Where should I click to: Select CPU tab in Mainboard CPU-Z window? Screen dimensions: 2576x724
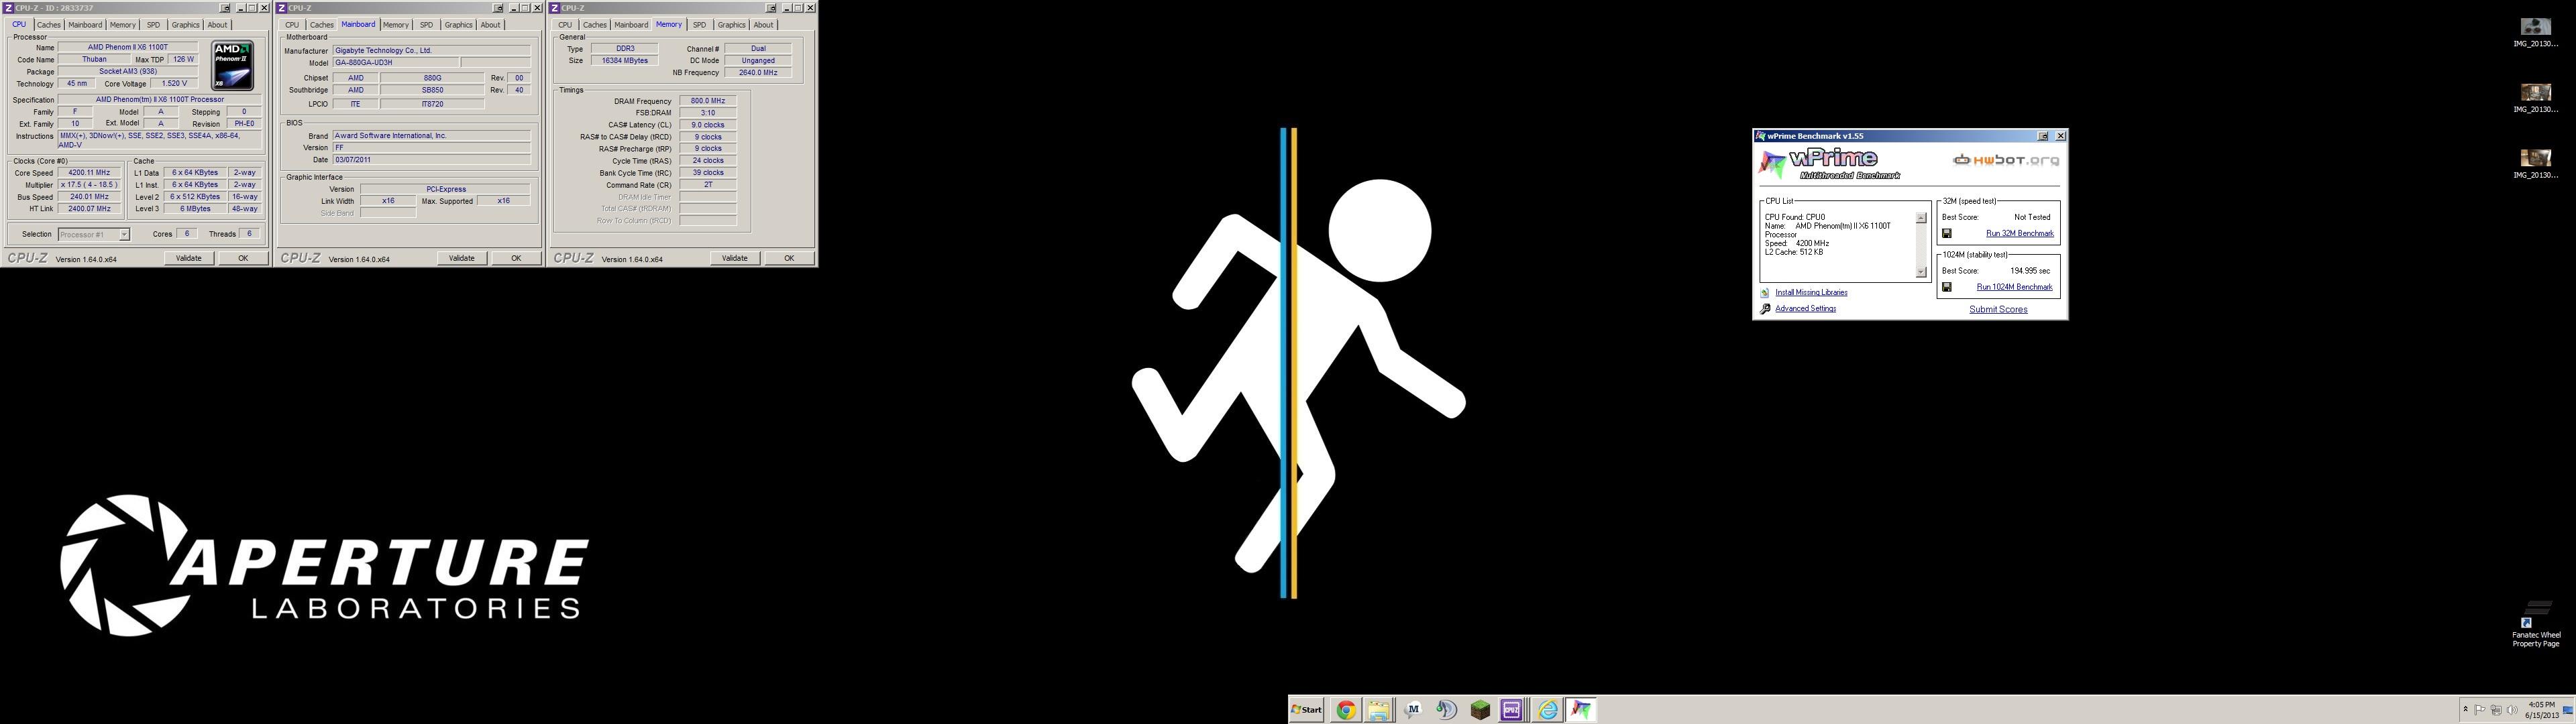(292, 25)
